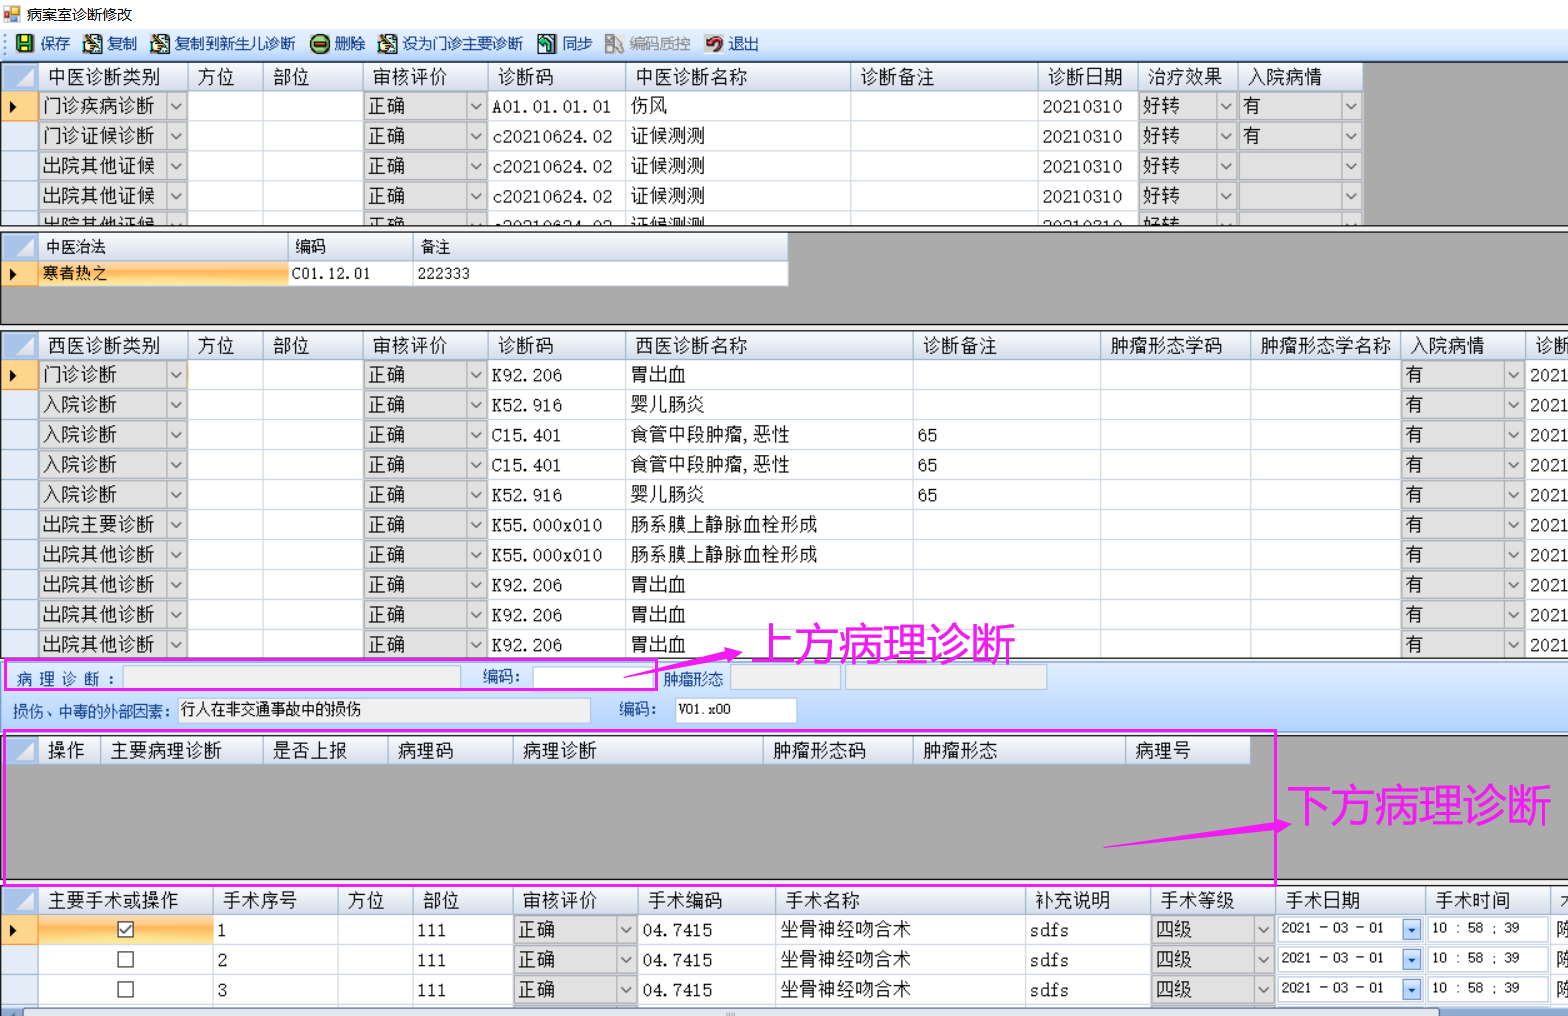The height and width of the screenshot is (1016, 1568).
Task: Click the 西医诊断名称 column header
Action: pos(769,346)
